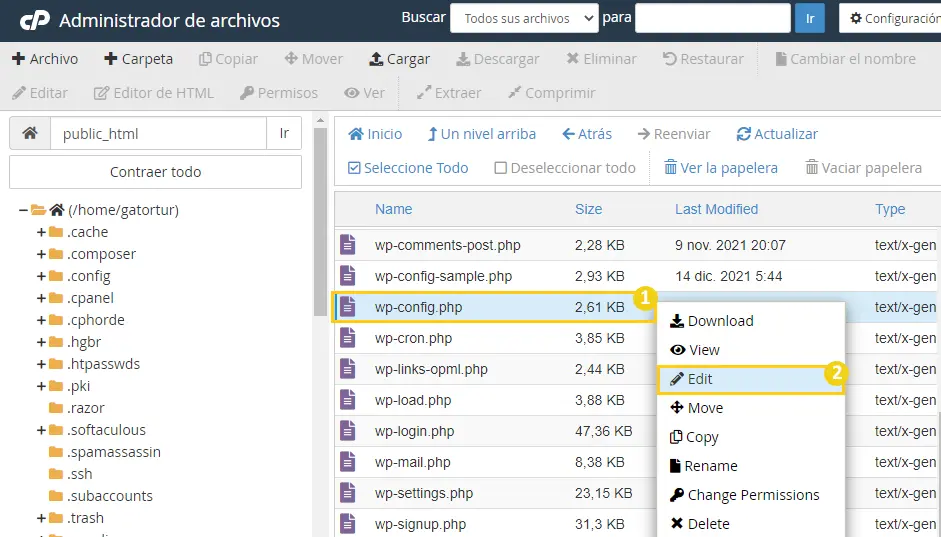Click the home icon beside path field
Image resolution: width=941 pixels, height=537 pixels.
[x=30, y=133]
